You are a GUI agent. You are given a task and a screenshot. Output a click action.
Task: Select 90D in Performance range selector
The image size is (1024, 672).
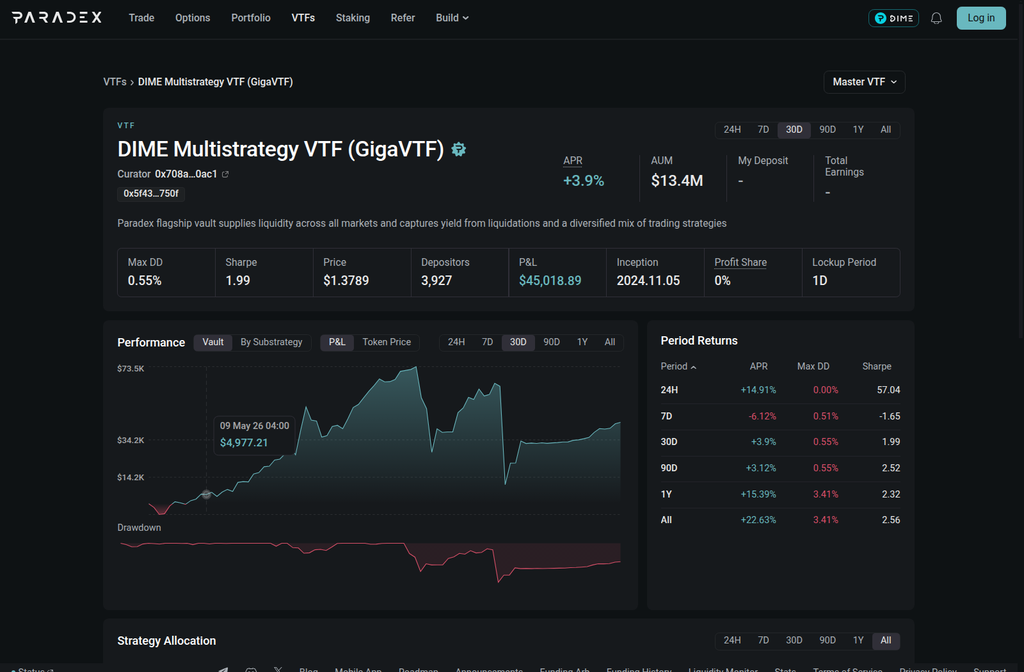tap(551, 342)
